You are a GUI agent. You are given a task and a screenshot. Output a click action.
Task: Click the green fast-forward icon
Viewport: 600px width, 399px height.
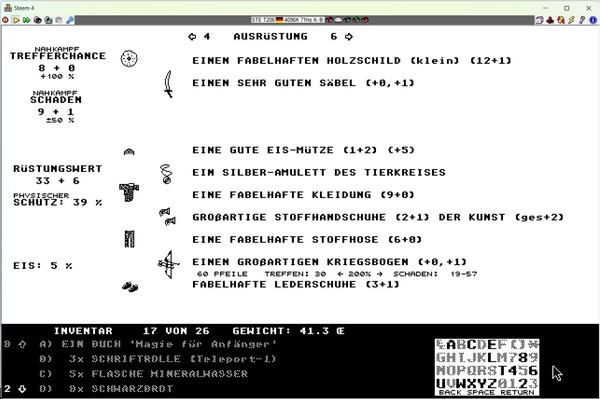pos(26,20)
